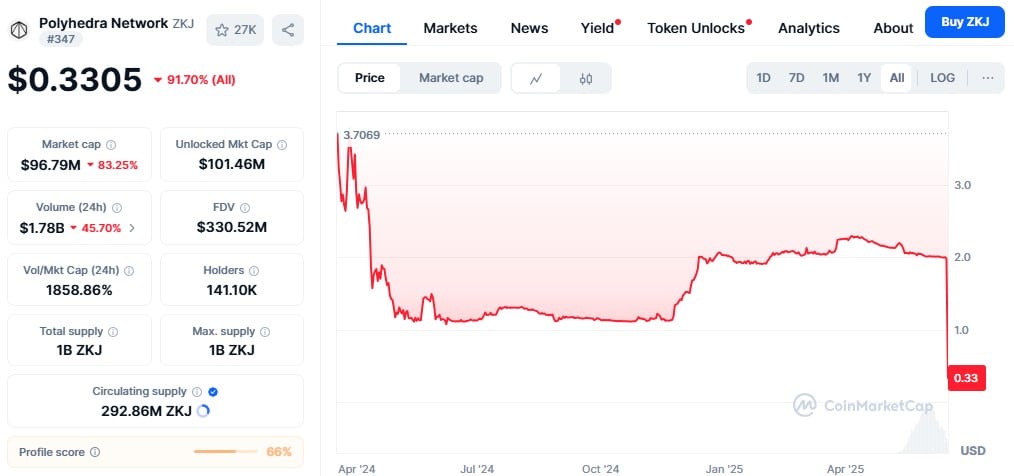Open the News tab
Viewport: 1014px width, 476px height.
[529, 28]
